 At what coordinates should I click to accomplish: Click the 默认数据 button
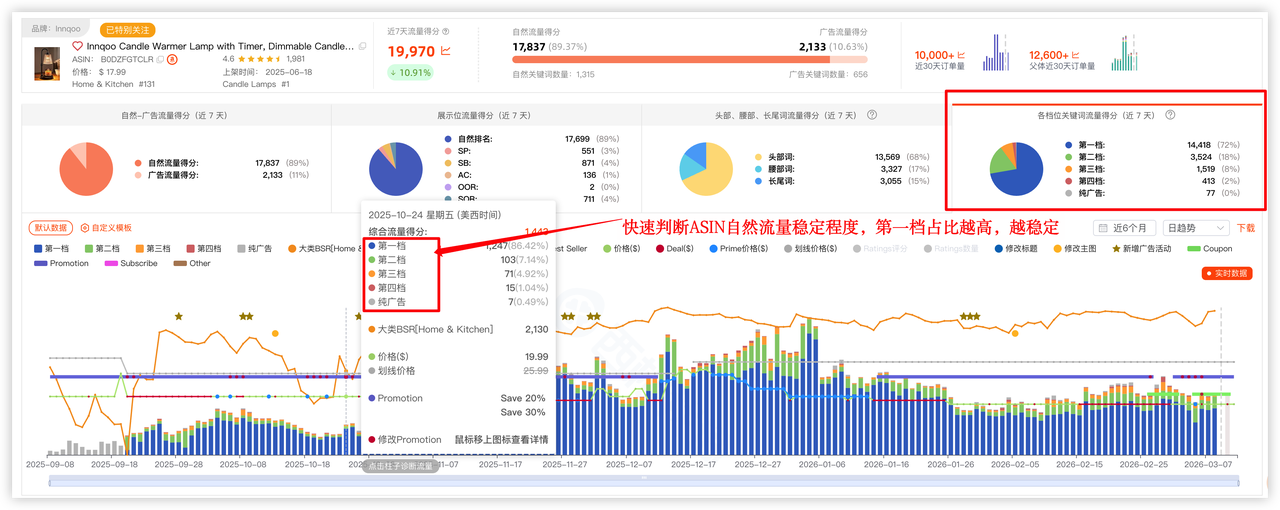tap(51, 228)
